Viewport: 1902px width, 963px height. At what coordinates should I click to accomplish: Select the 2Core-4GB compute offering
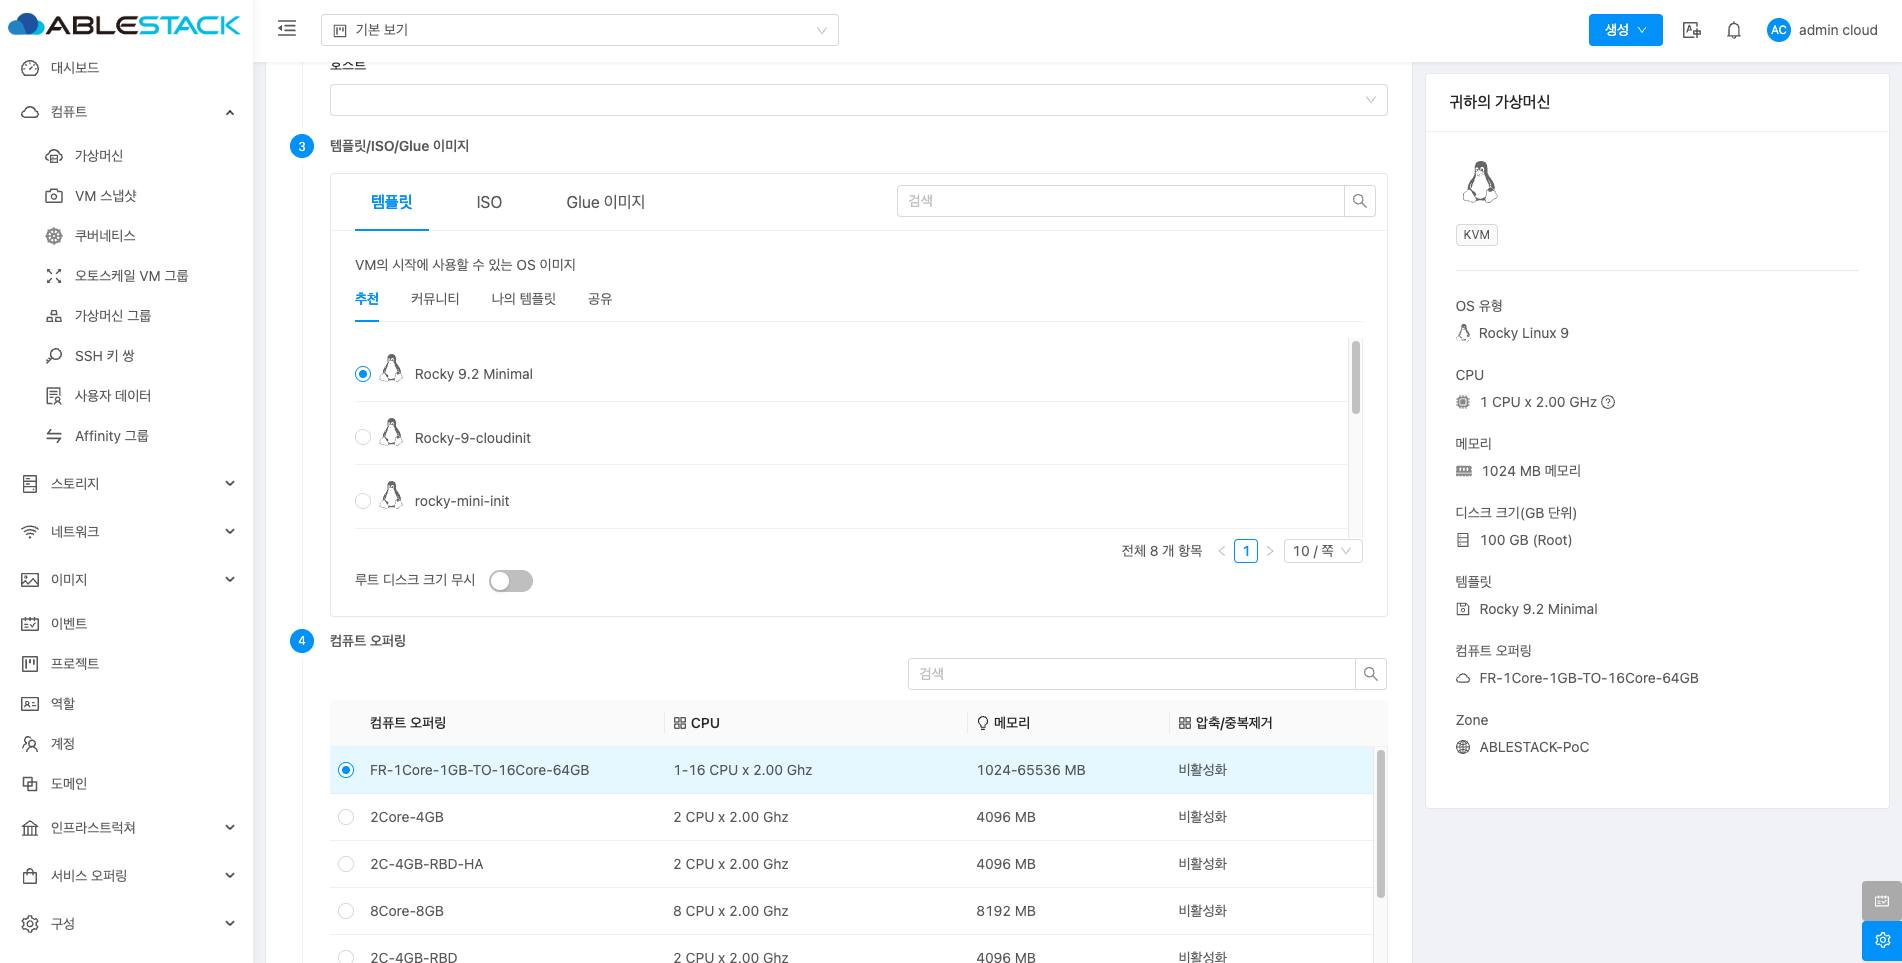[346, 817]
